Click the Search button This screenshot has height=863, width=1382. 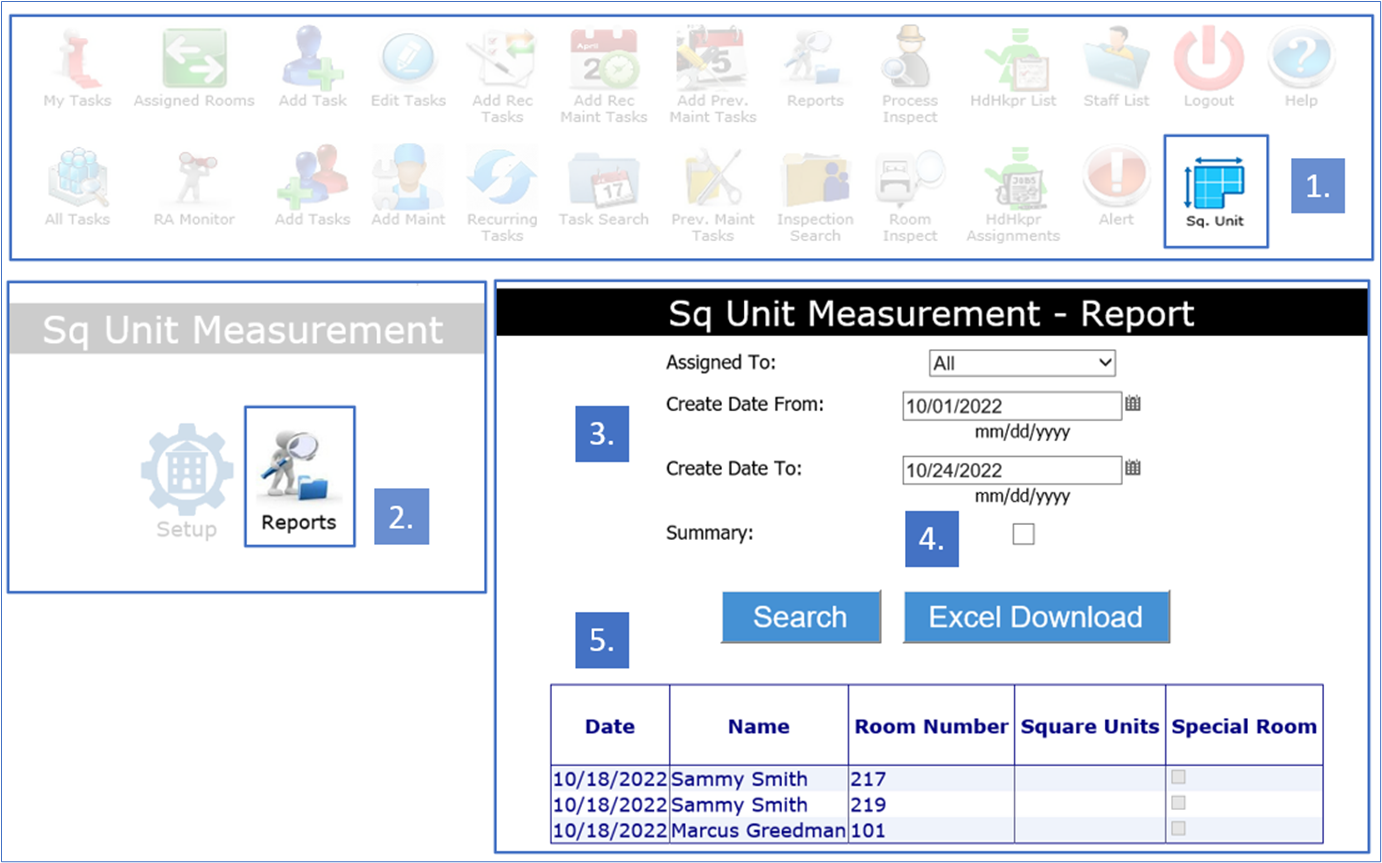click(x=800, y=617)
